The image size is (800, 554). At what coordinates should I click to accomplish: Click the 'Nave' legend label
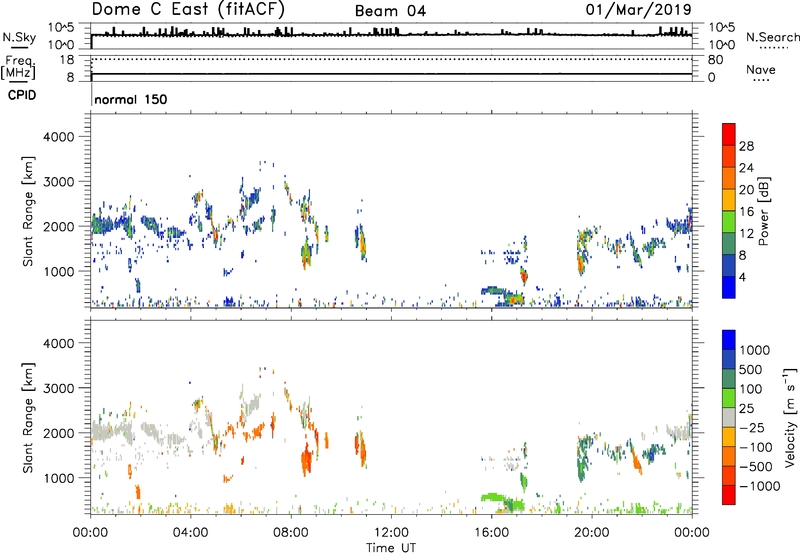(761, 69)
